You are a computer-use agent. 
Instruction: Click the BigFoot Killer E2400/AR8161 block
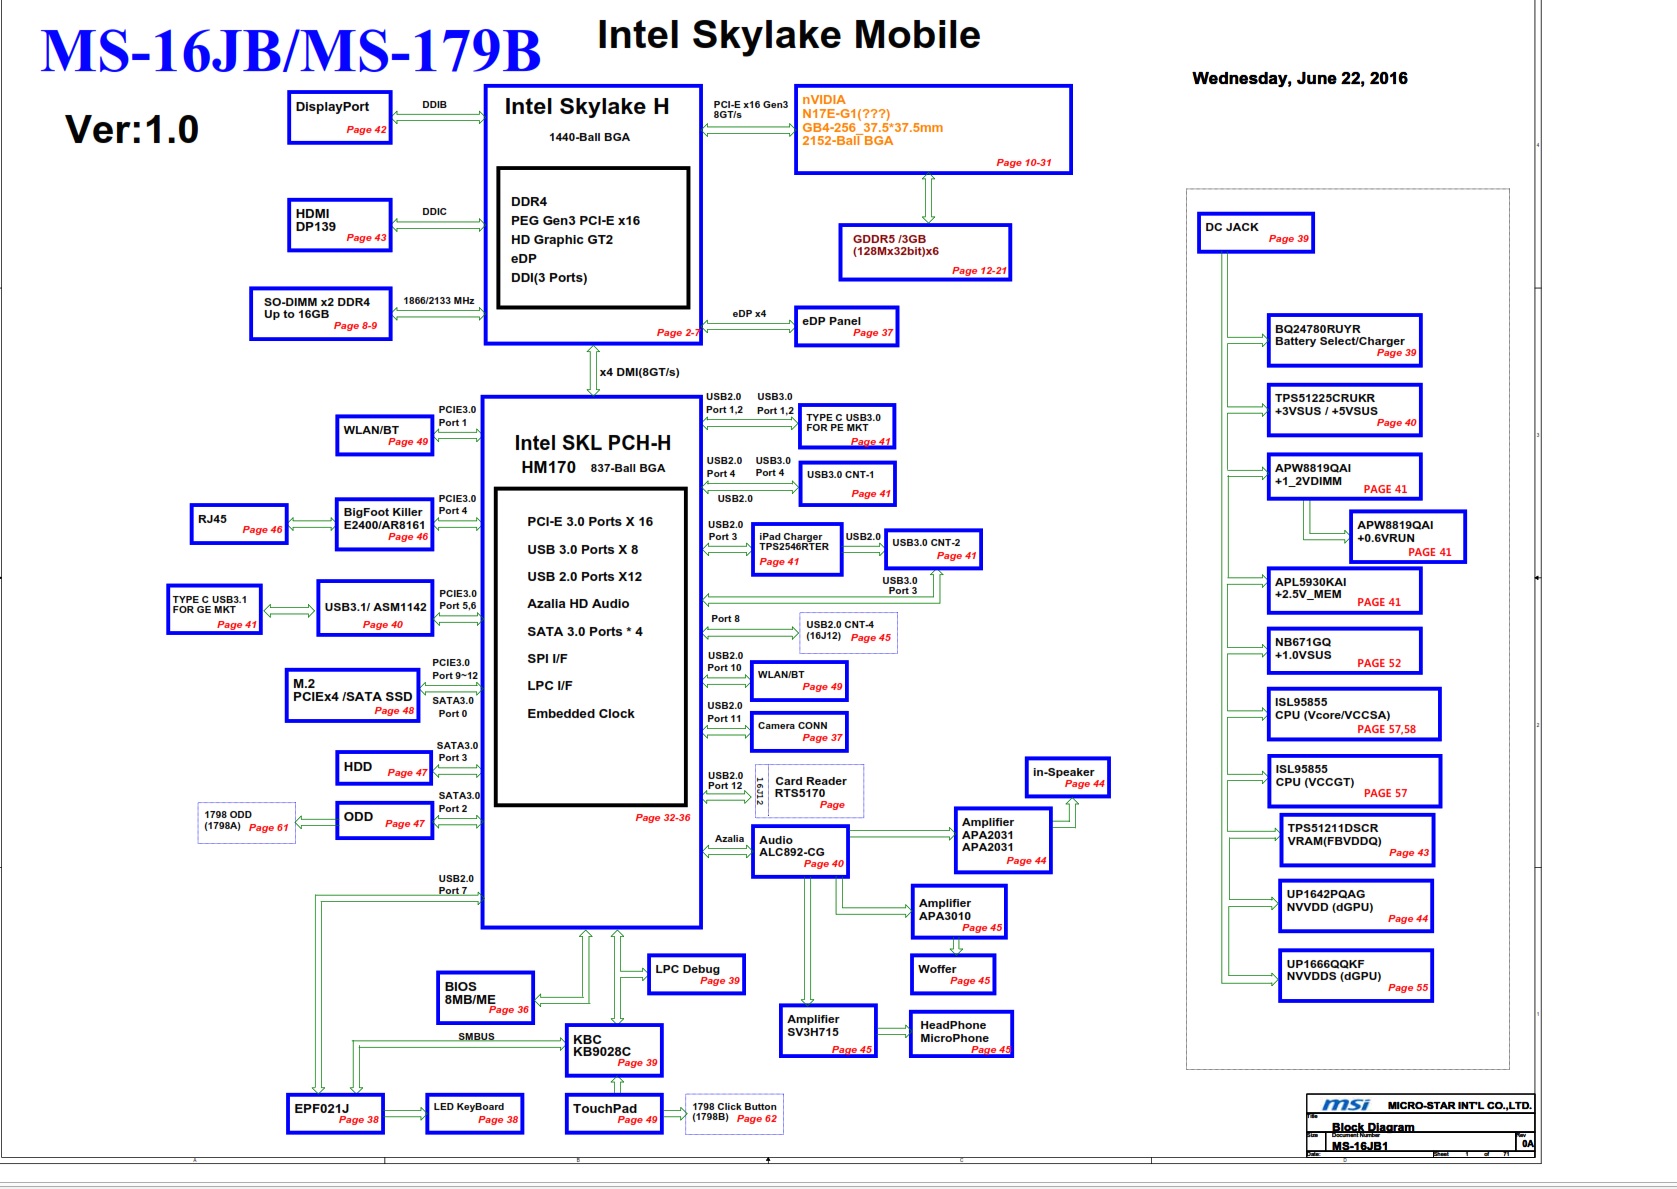385,524
